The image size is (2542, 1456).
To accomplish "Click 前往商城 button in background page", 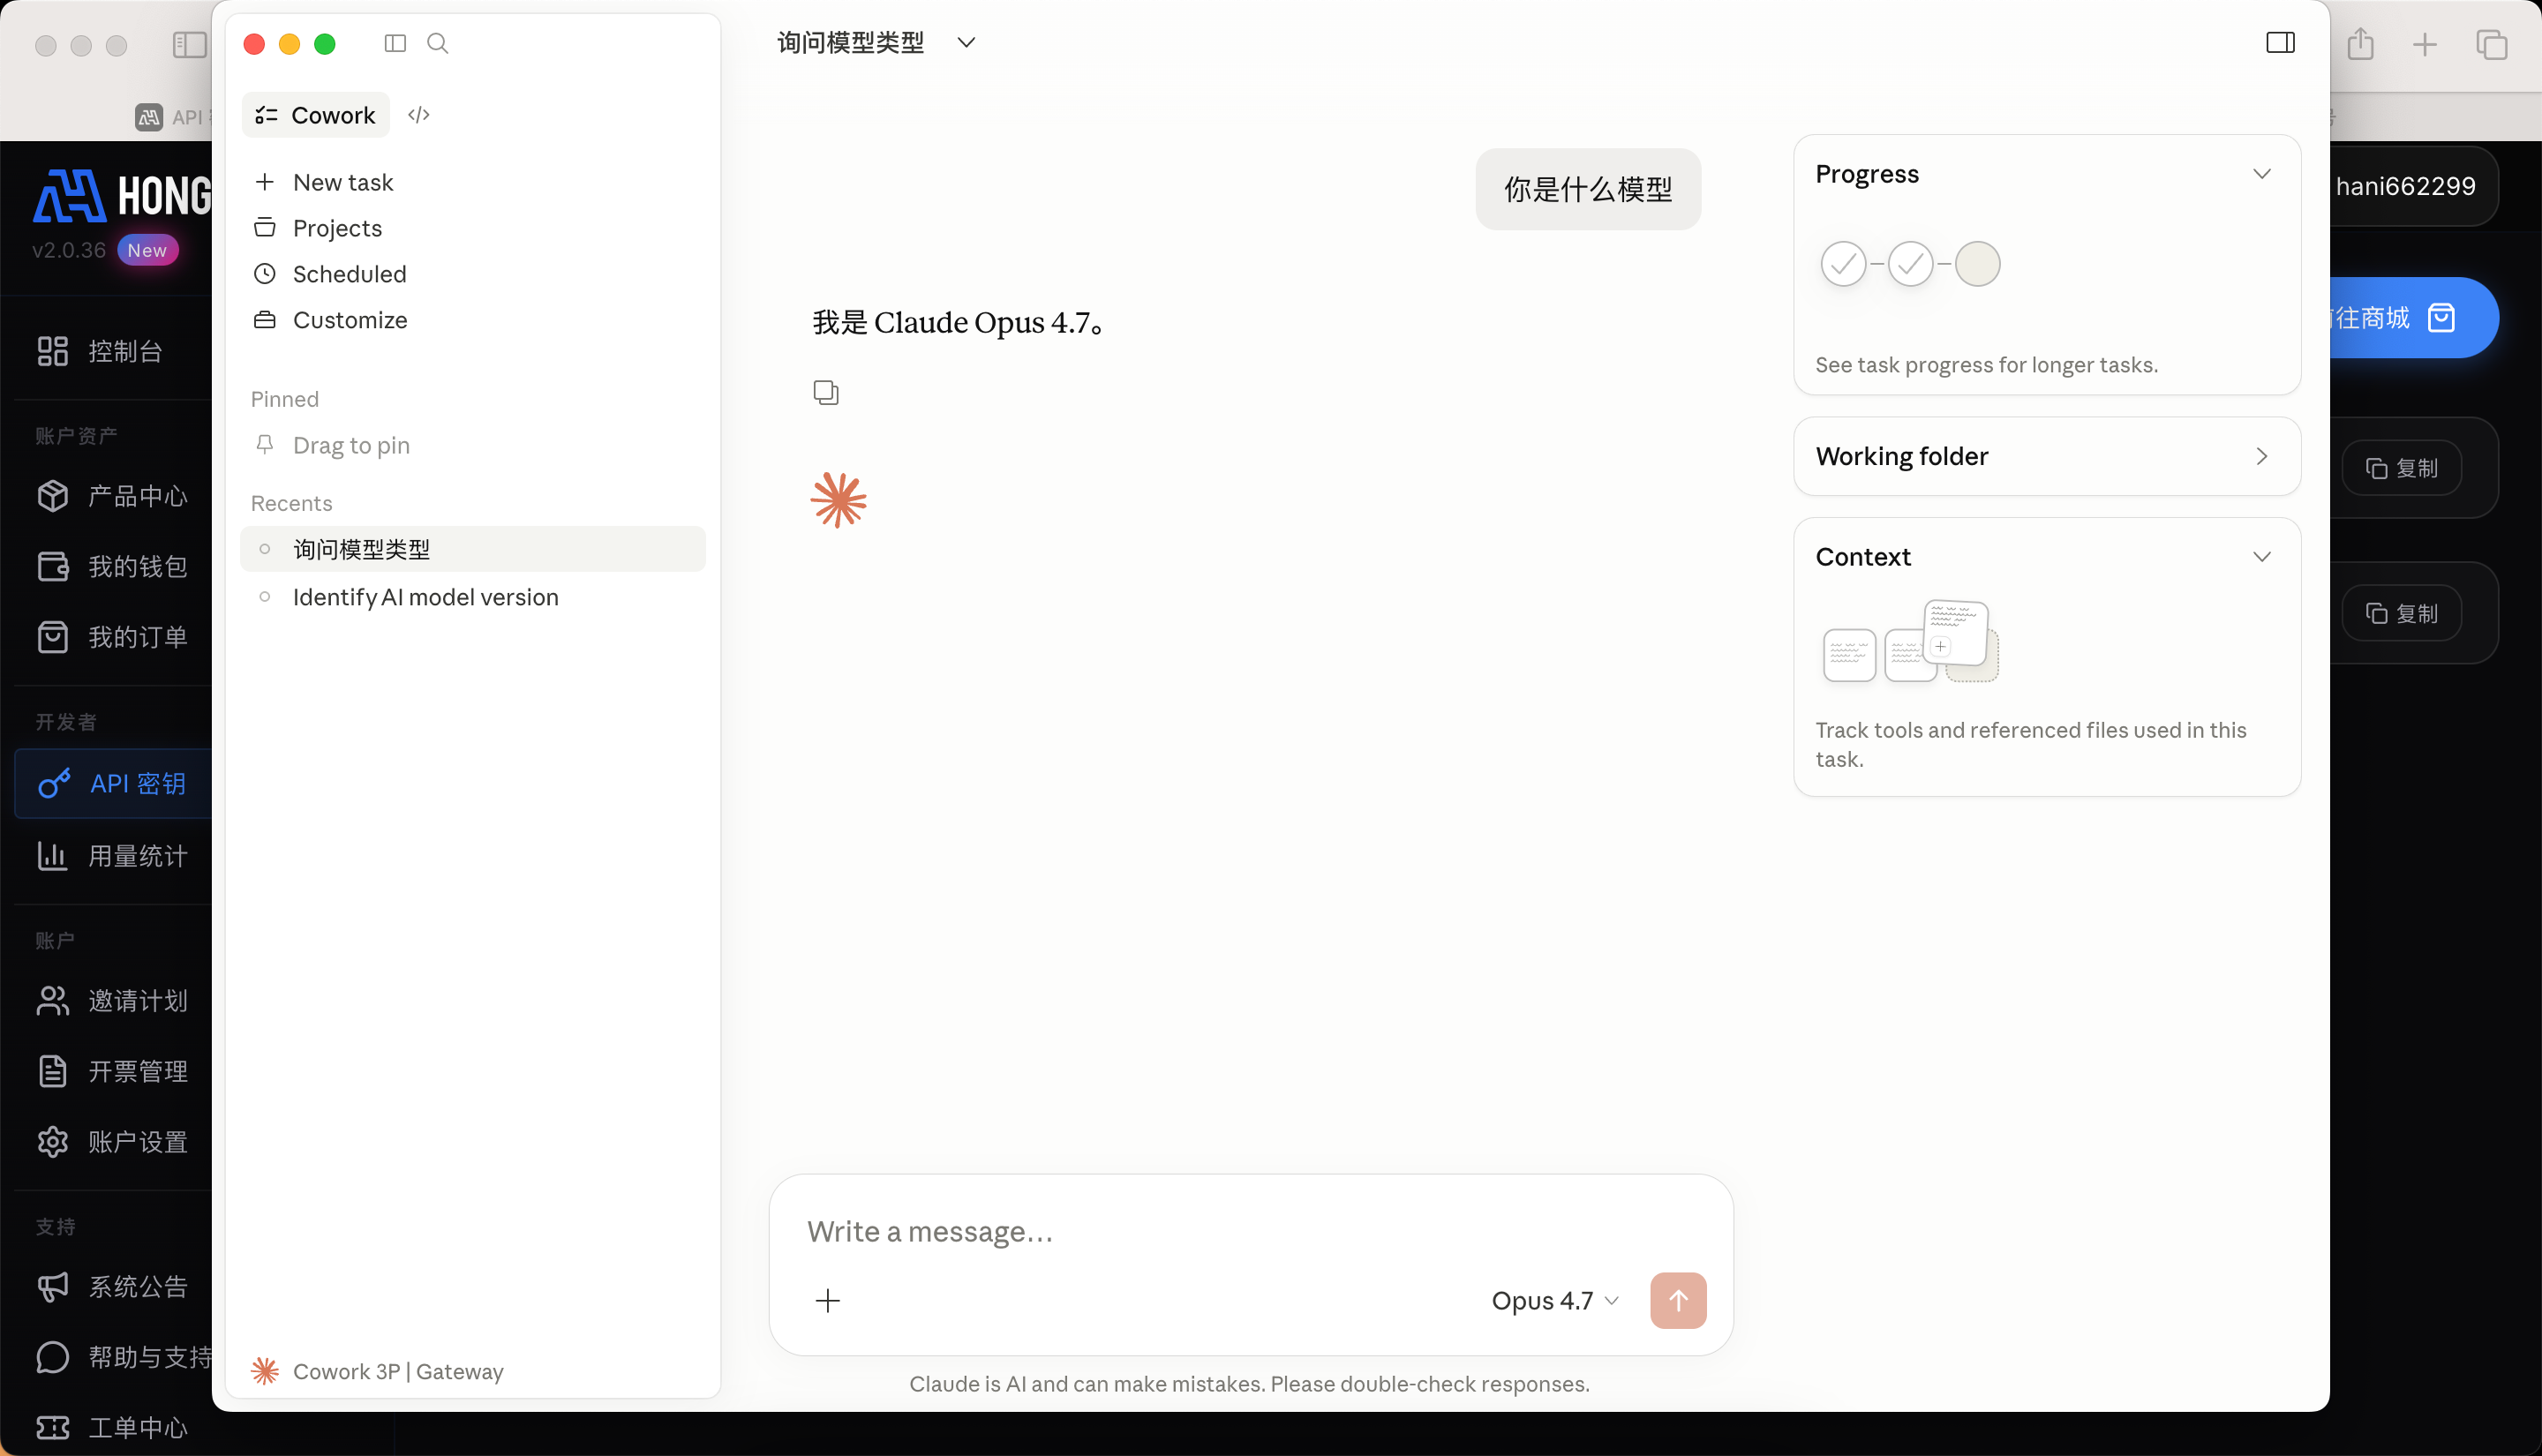I will (2414, 318).
